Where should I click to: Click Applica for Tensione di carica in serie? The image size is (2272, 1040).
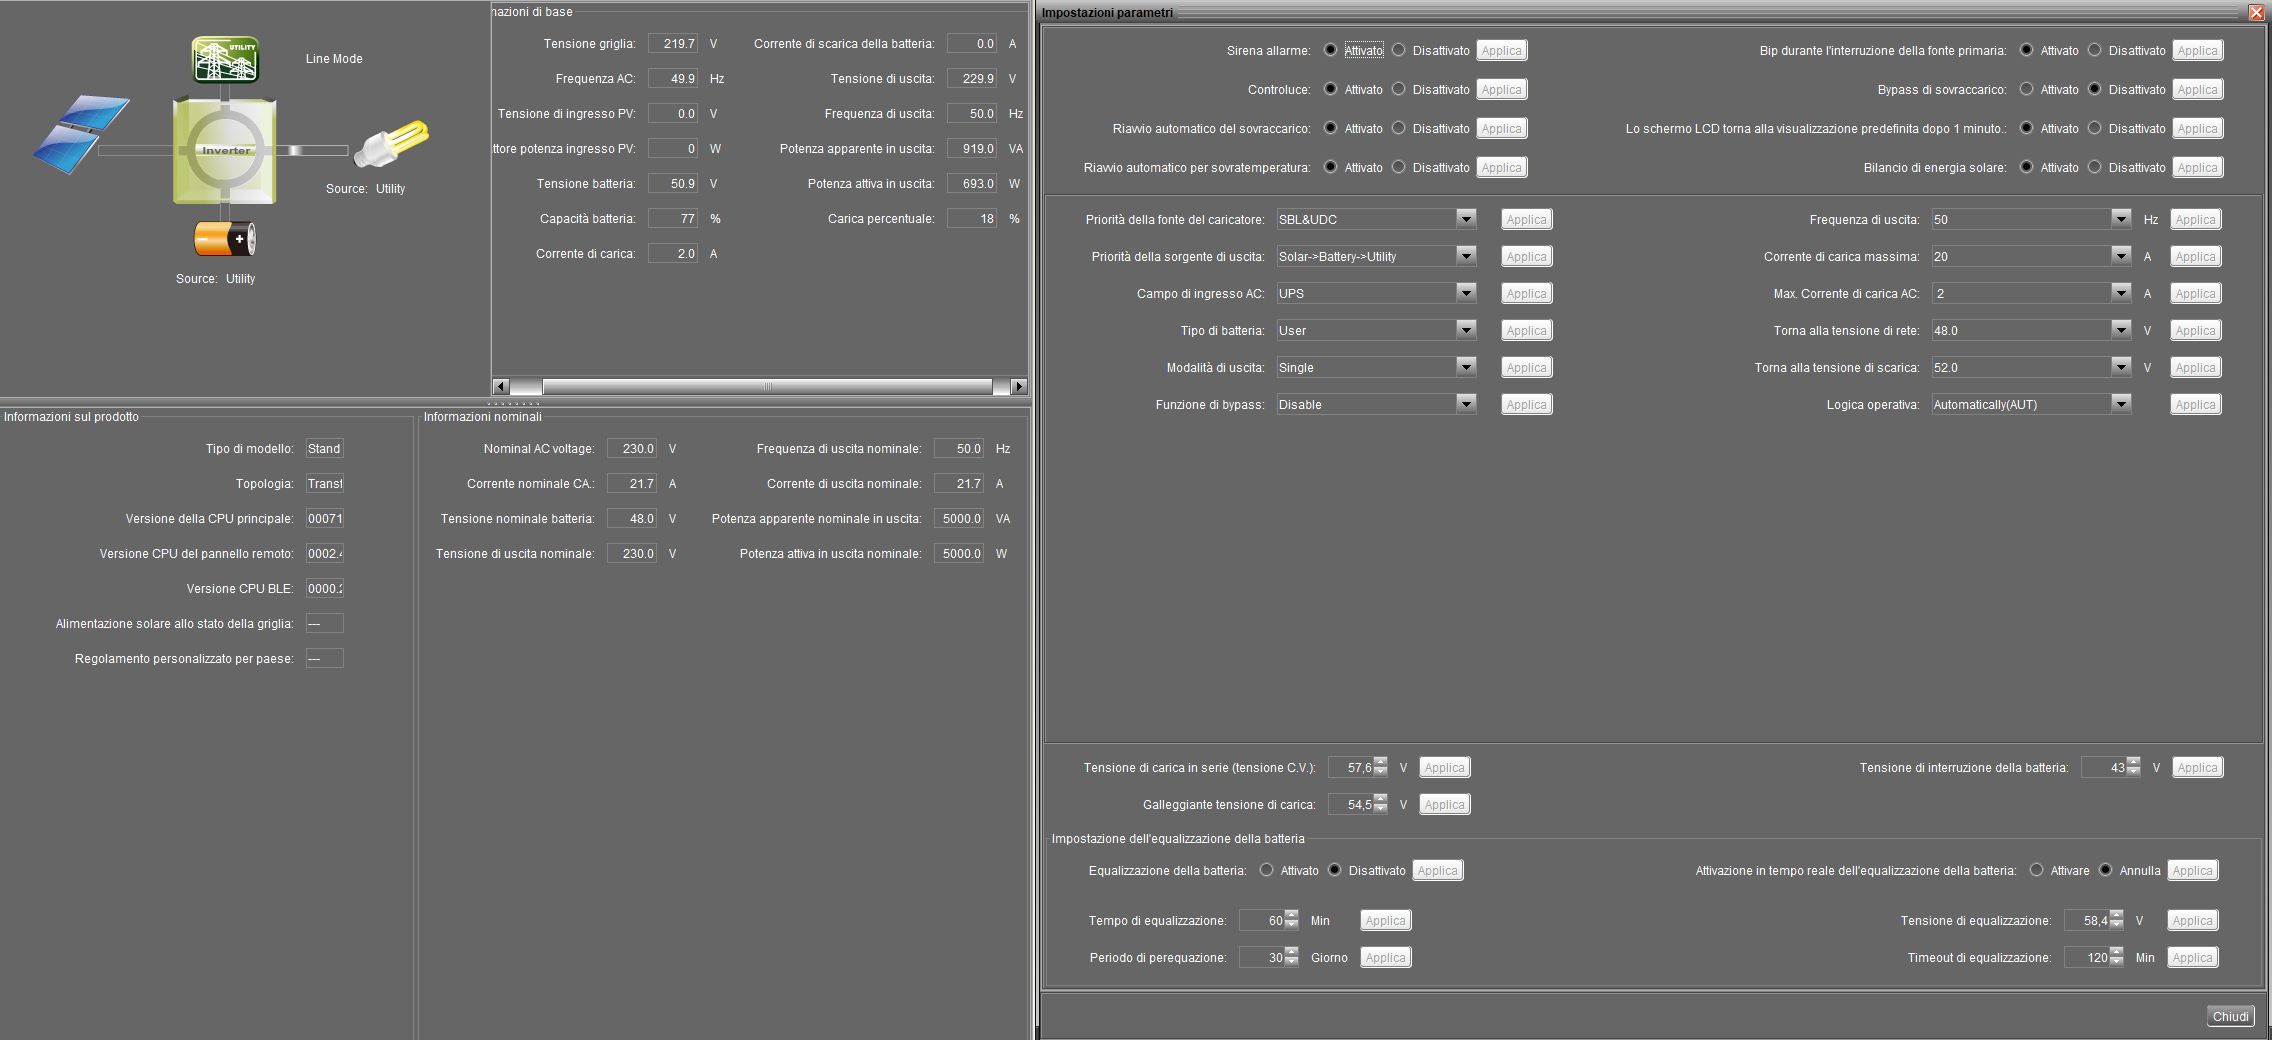tap(1444, 767)
